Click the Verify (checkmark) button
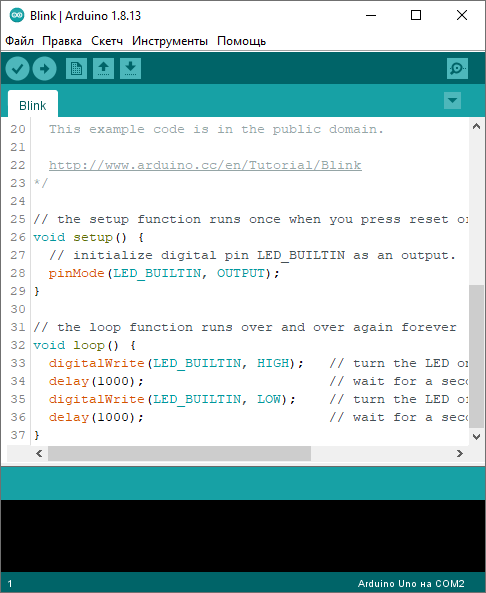 [17, 69]
